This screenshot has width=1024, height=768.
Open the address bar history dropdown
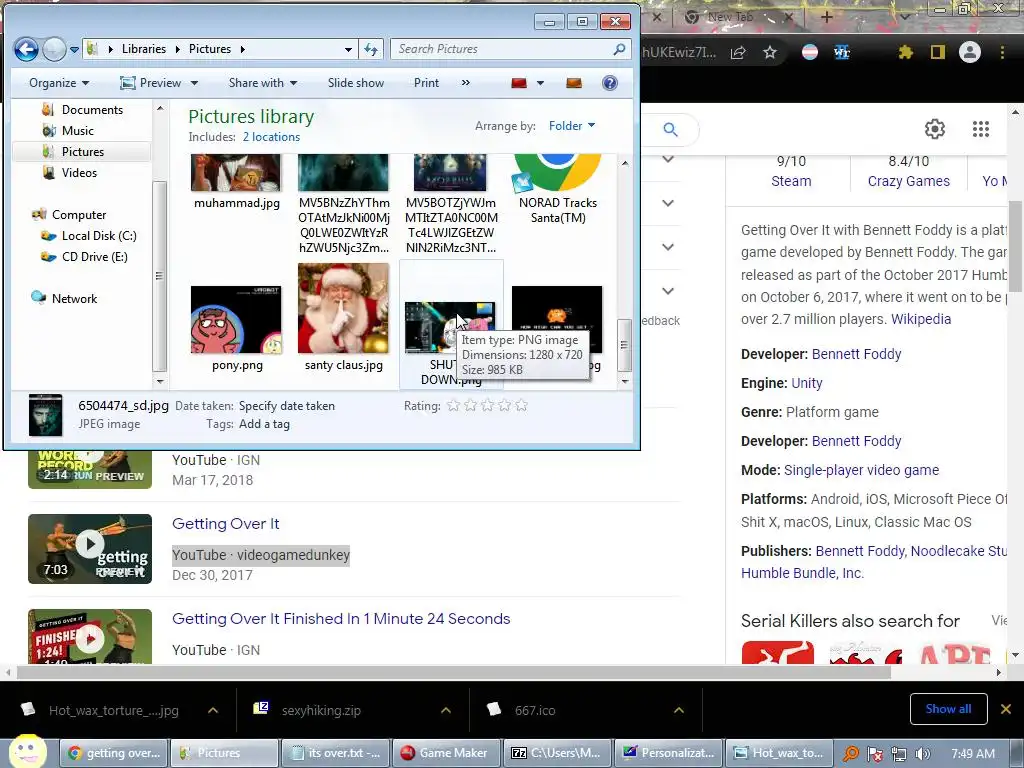[348, 49]
